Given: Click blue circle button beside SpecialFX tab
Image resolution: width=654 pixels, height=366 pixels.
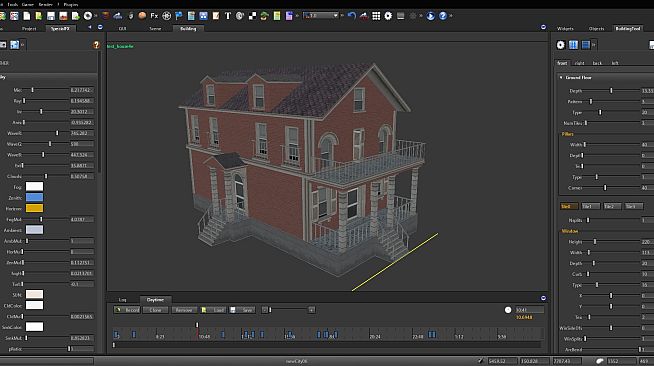Looking at the screenshot, I should (100, 27).
